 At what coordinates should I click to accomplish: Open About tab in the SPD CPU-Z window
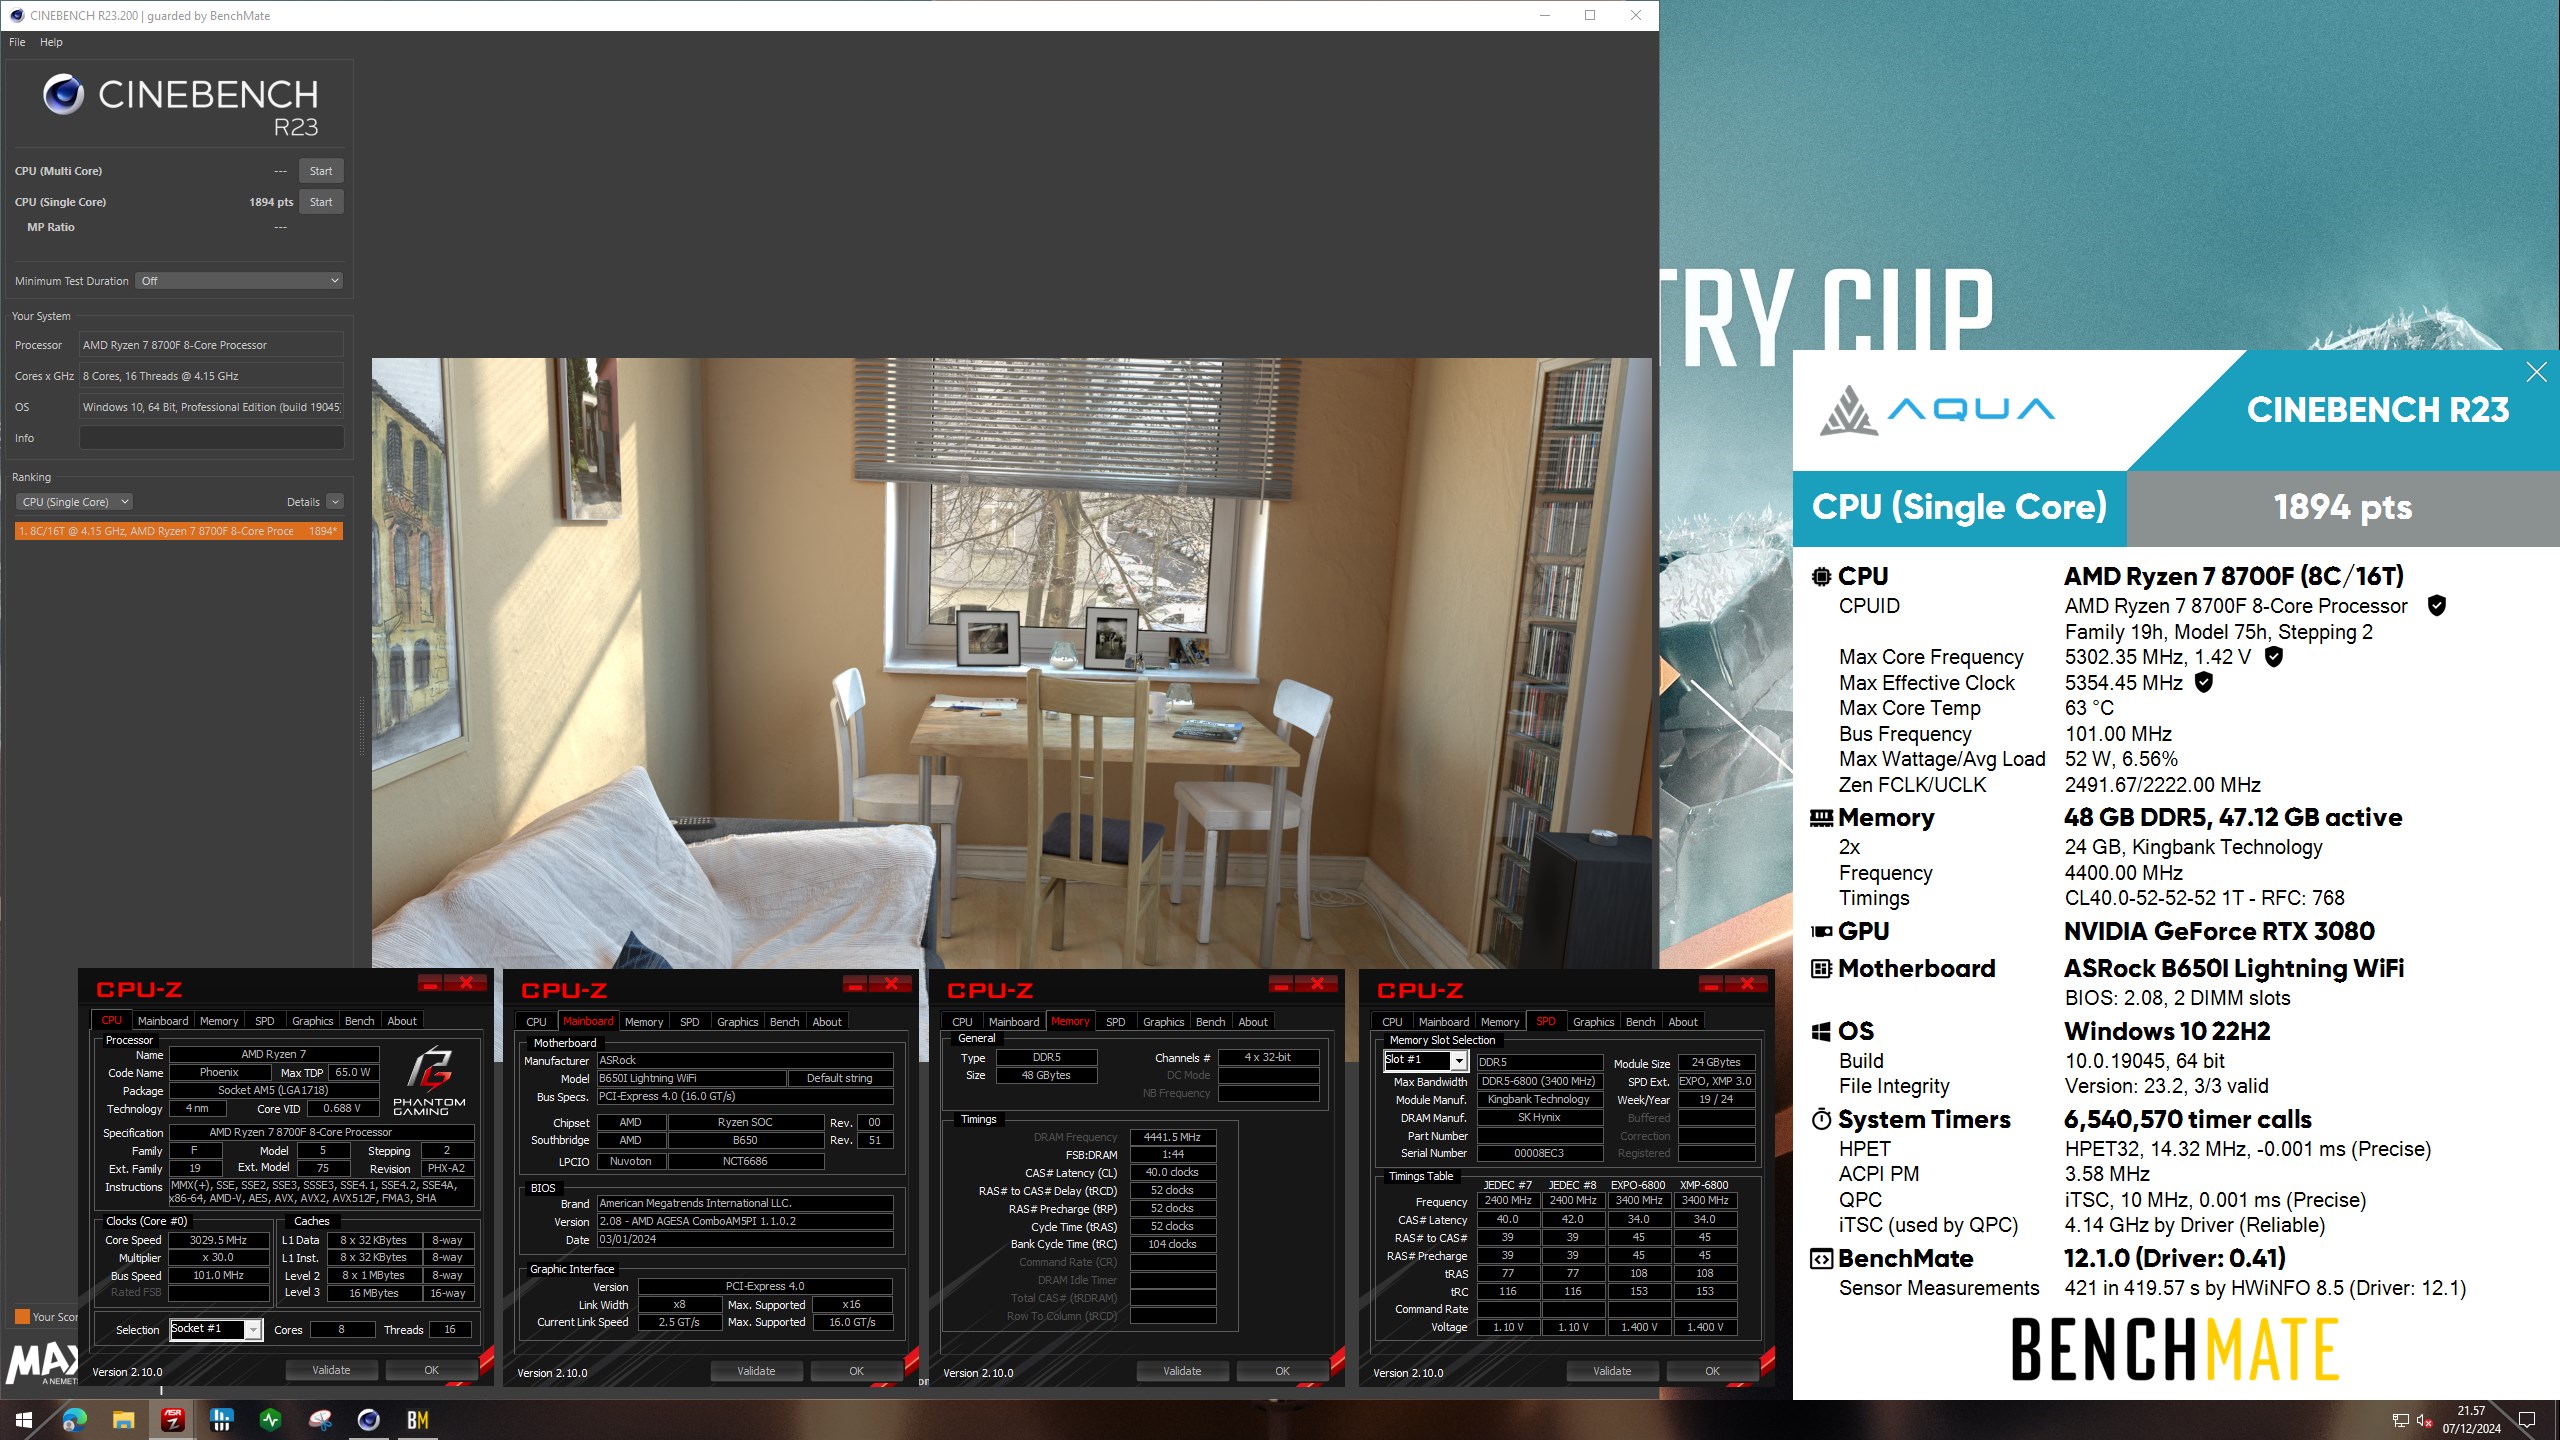(1683, 1022)
